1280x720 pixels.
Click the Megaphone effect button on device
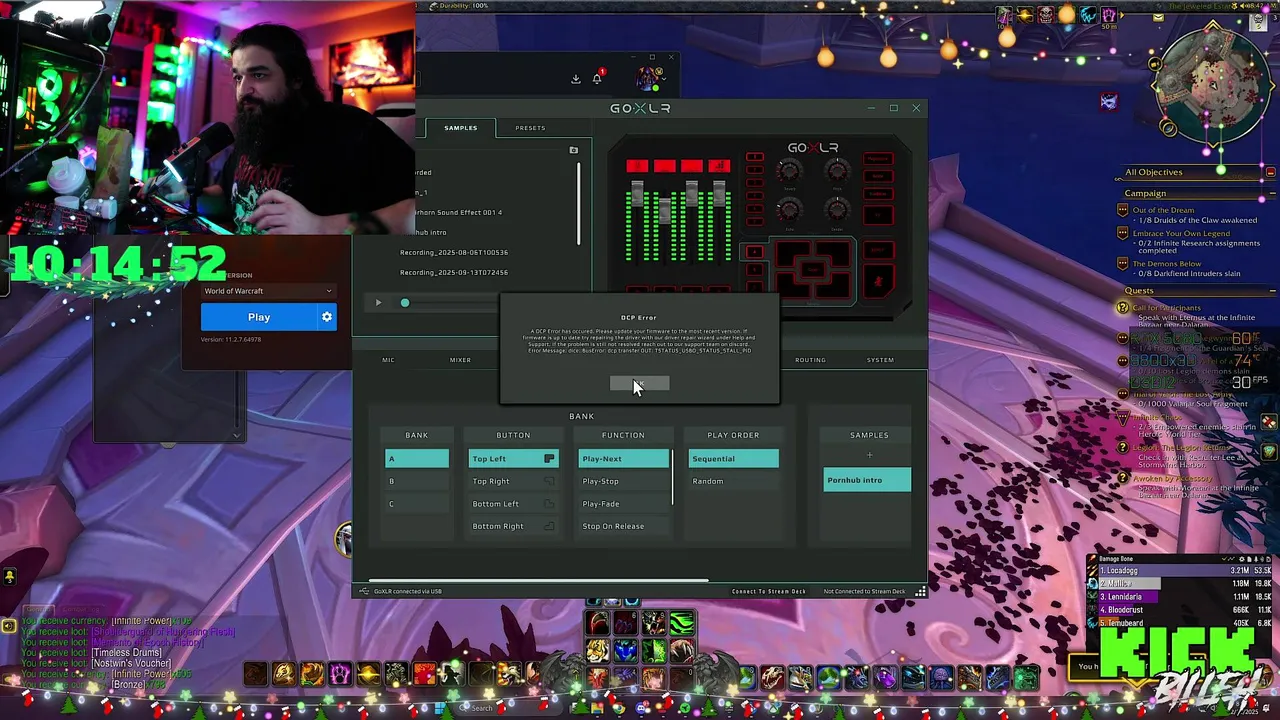click(x=878, y=158)
